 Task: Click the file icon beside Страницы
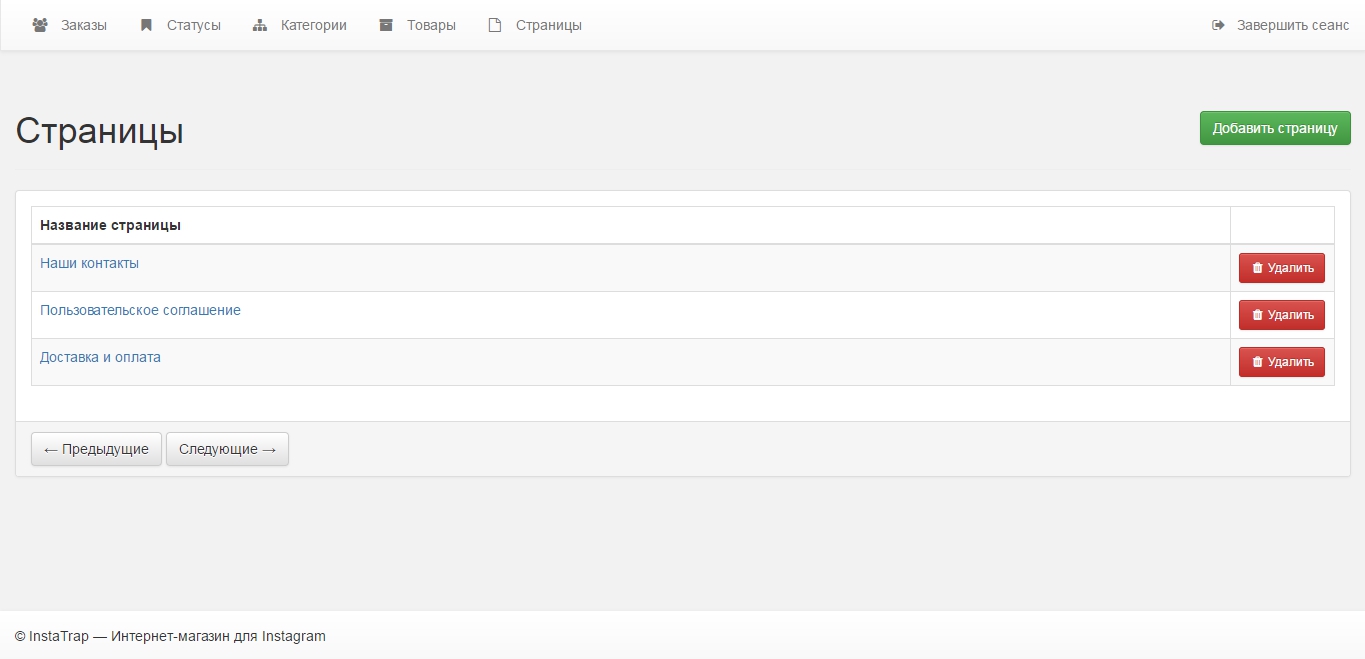click(494, 25)
